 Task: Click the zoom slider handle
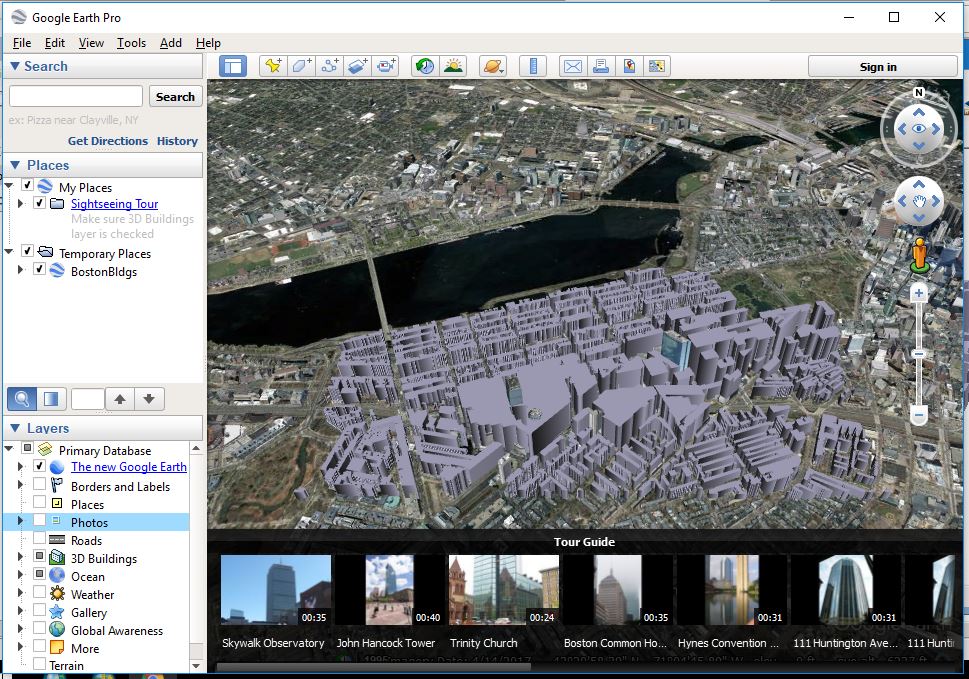pos(919,353)
